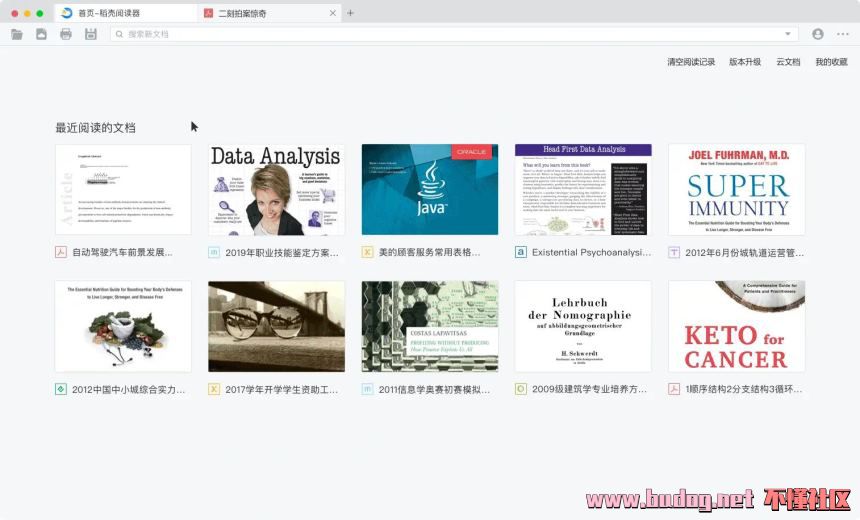Open file name 自动驾驶汽车前景发展…
This screenshot has height=520, width=860.
[x=122, y=252]
